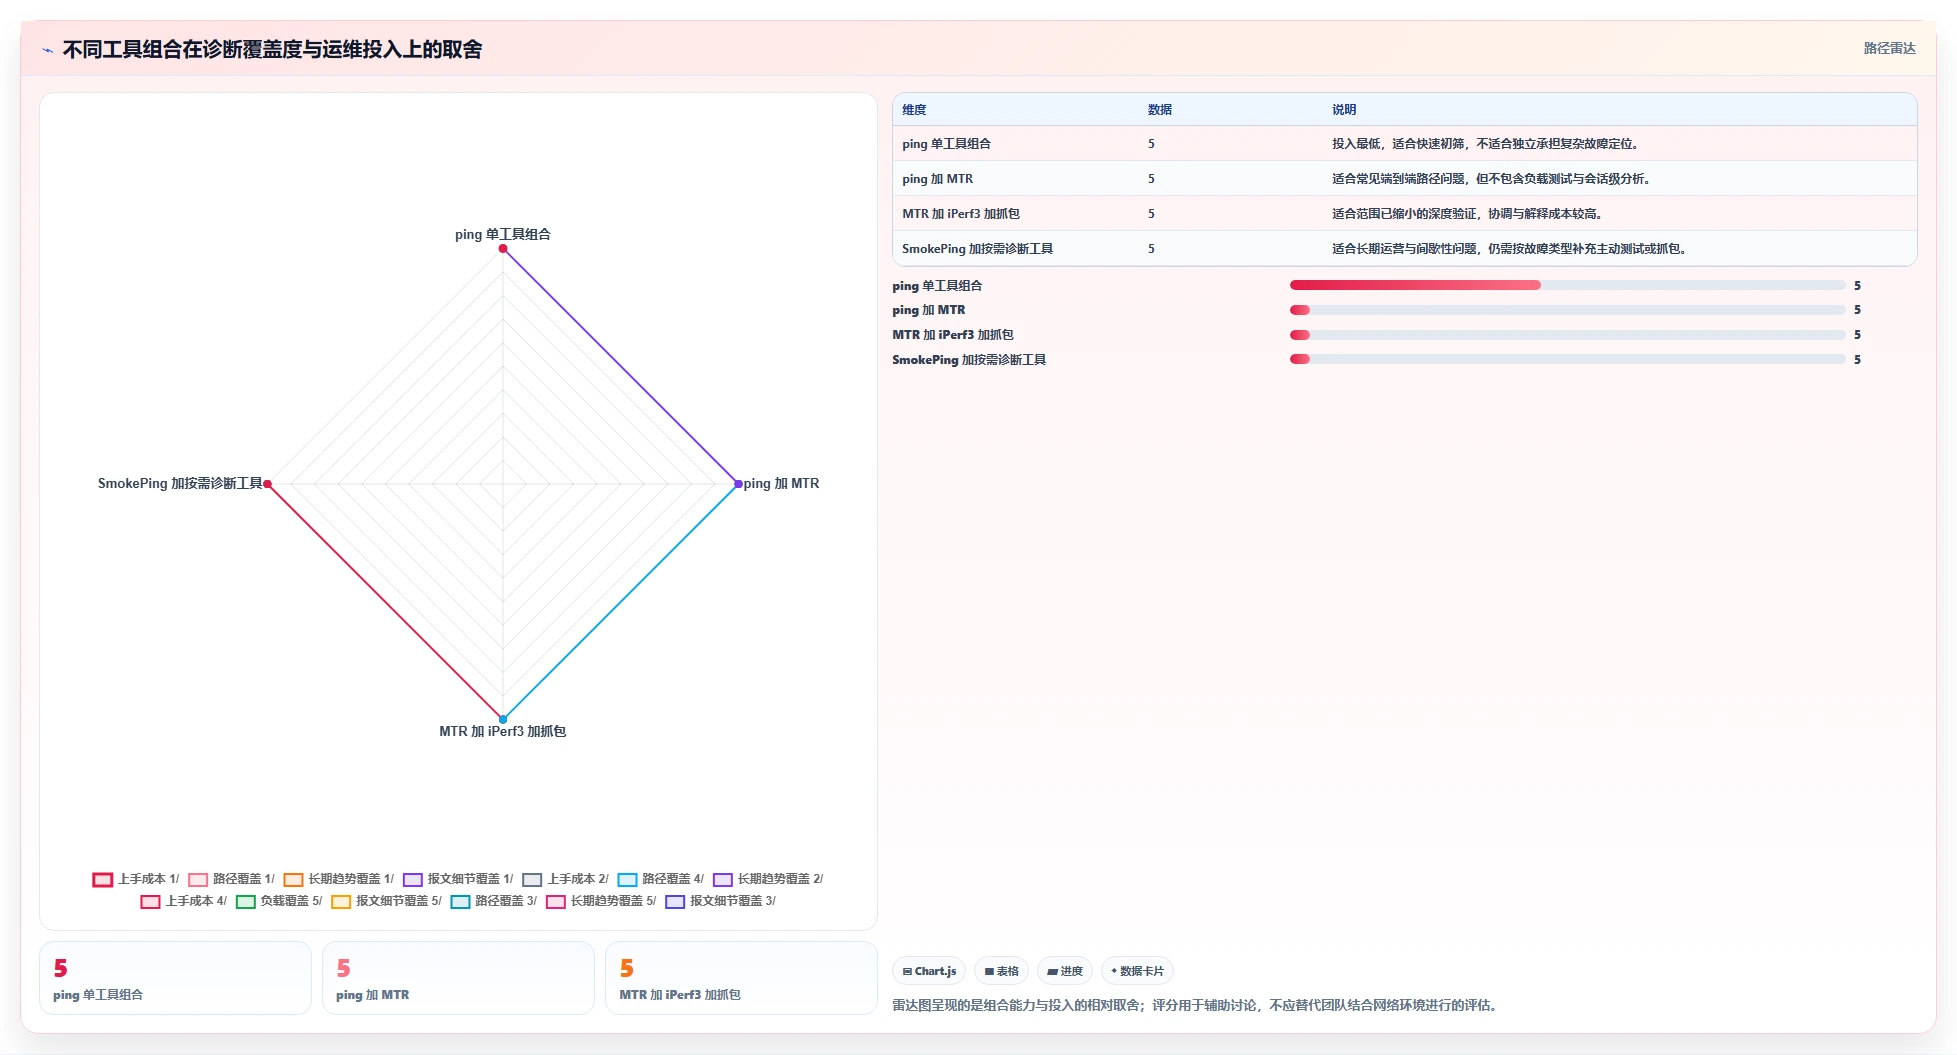Click the ping 加 MTR radar data point
The width and height of the screenshot is (1957, 1055).
click(738, 484)
